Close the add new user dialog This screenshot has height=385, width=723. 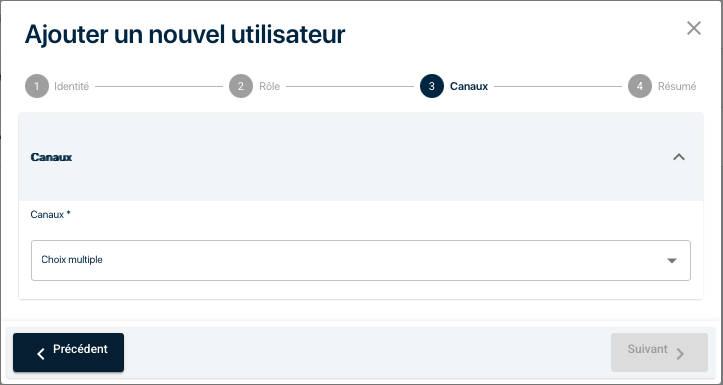coord(693,28)
